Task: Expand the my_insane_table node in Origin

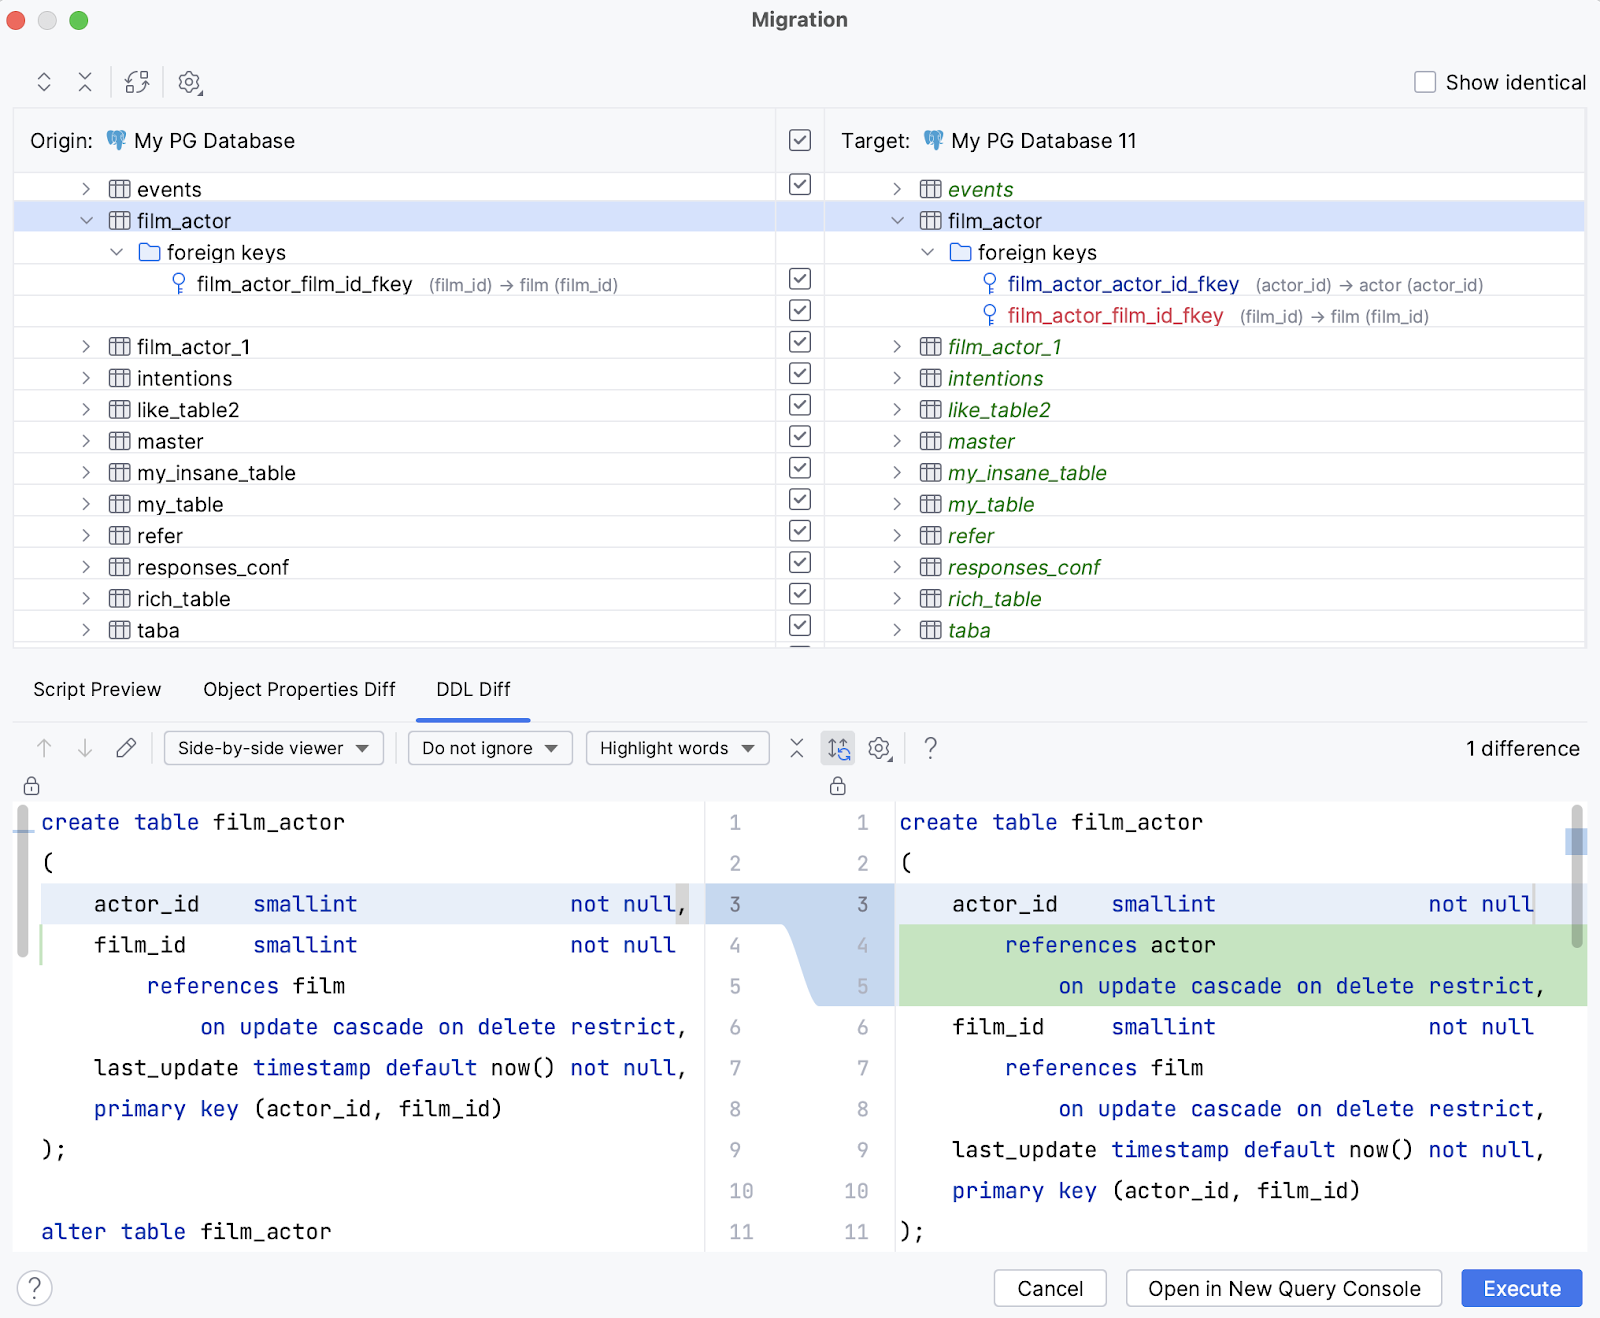Action: pos(86,473)
